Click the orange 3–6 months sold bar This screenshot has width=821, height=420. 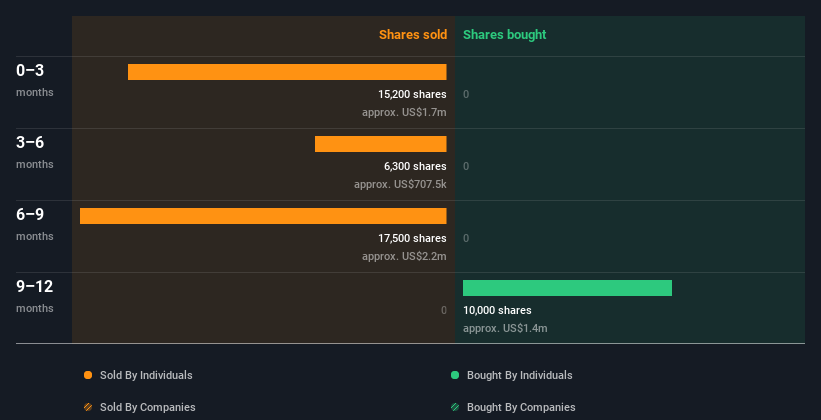point(381,144)
